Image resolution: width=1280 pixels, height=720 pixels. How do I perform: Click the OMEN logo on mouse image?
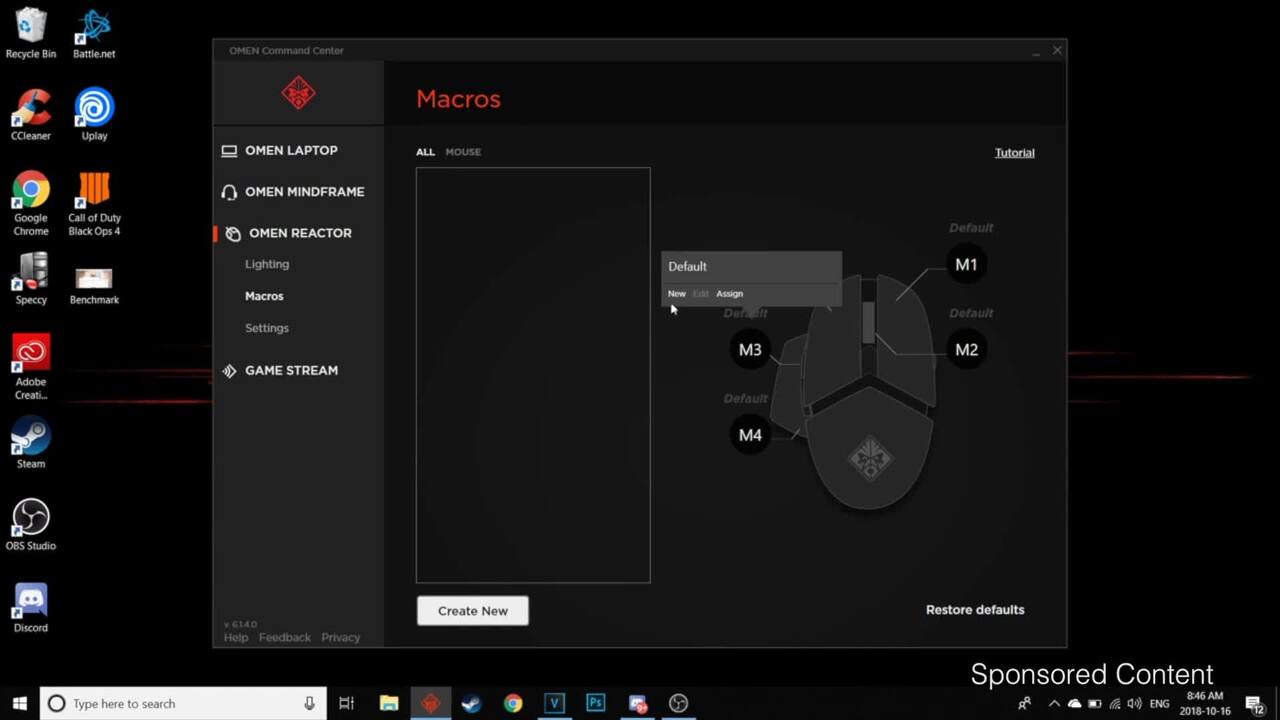point(869,458)
